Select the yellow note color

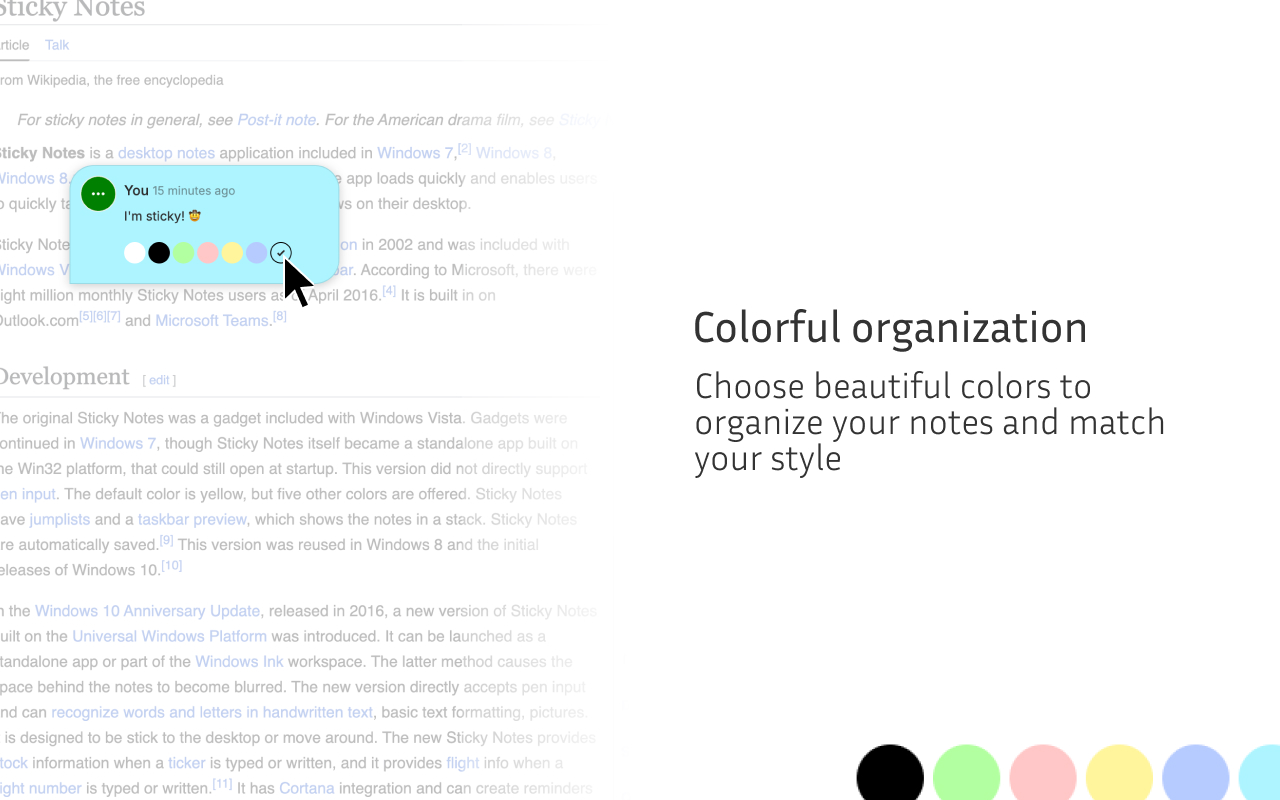point(232,252)
